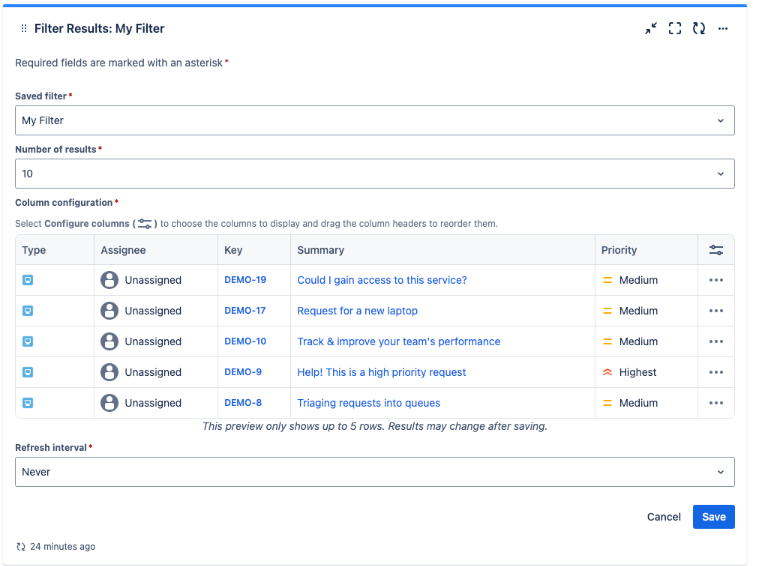Refresh the Filter Results gadget
This screenshot has width=757, height=566.
(x=699, y=28)
